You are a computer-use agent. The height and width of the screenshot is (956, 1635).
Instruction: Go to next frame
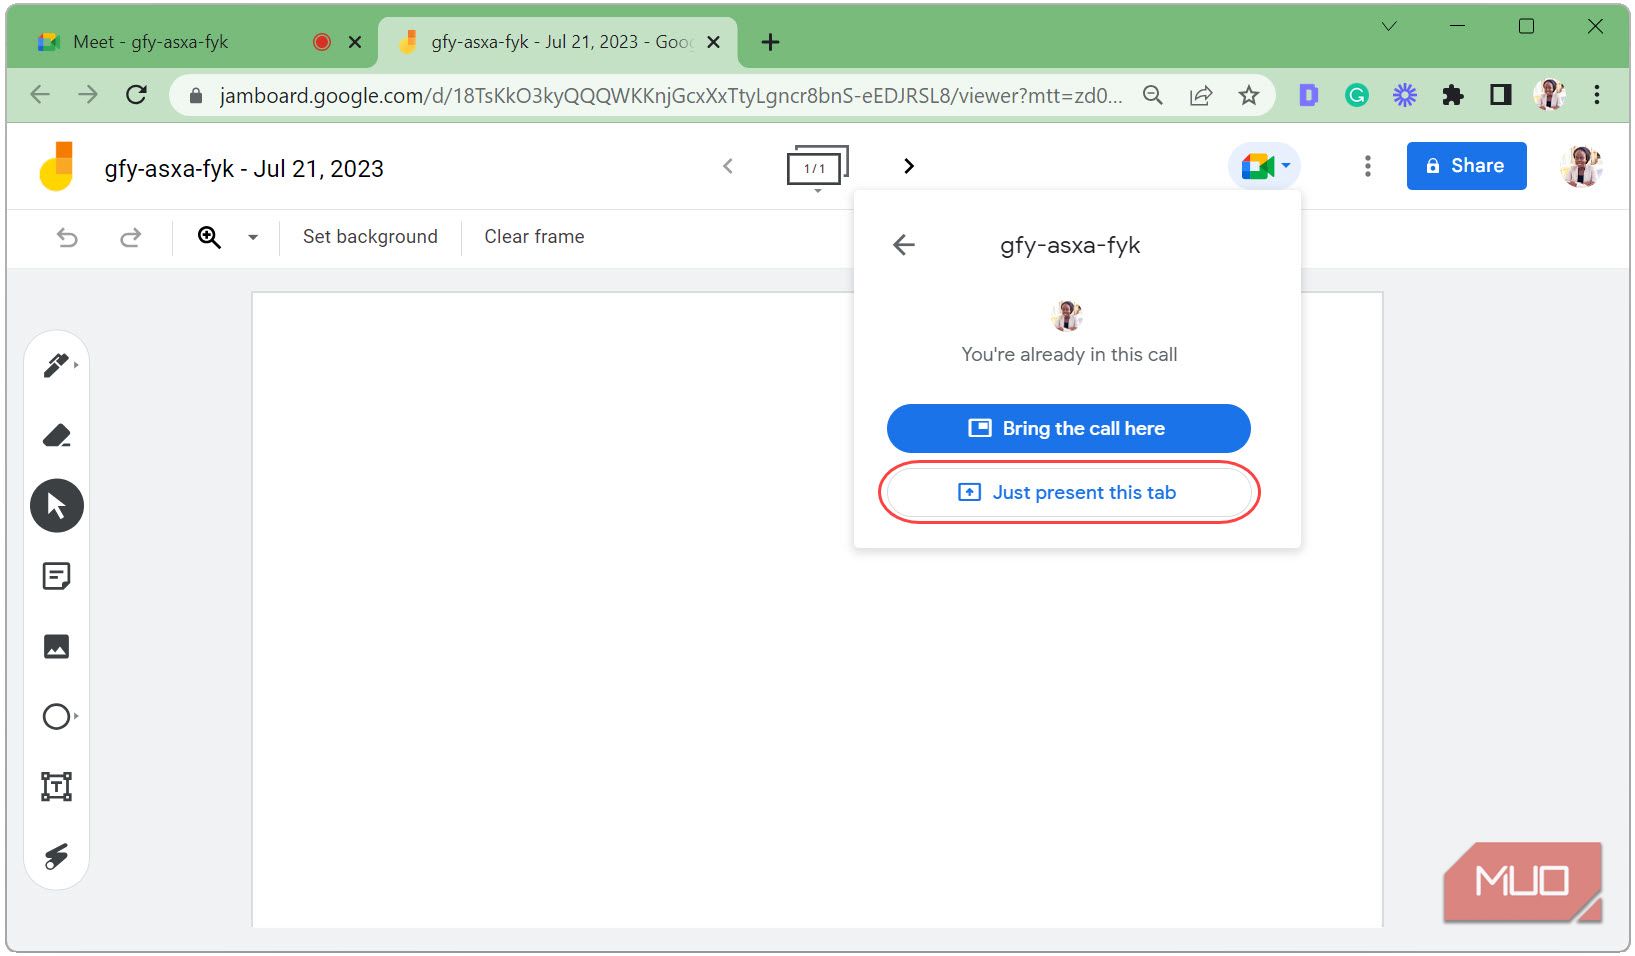908,166
